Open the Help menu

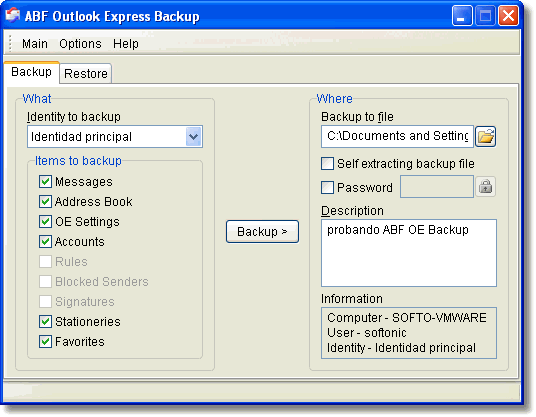pyautogui.click(x=126, y=44)
